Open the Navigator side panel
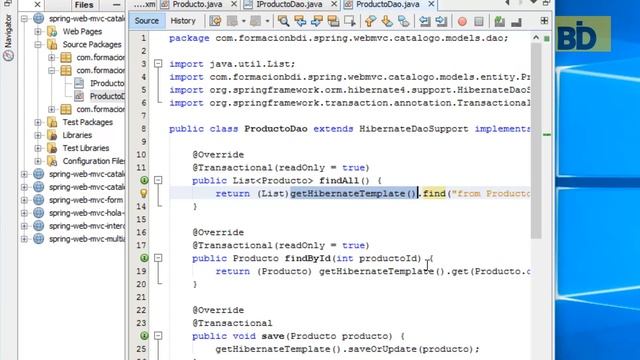Viewport: 640px width, 360px height. pos(8,38)
